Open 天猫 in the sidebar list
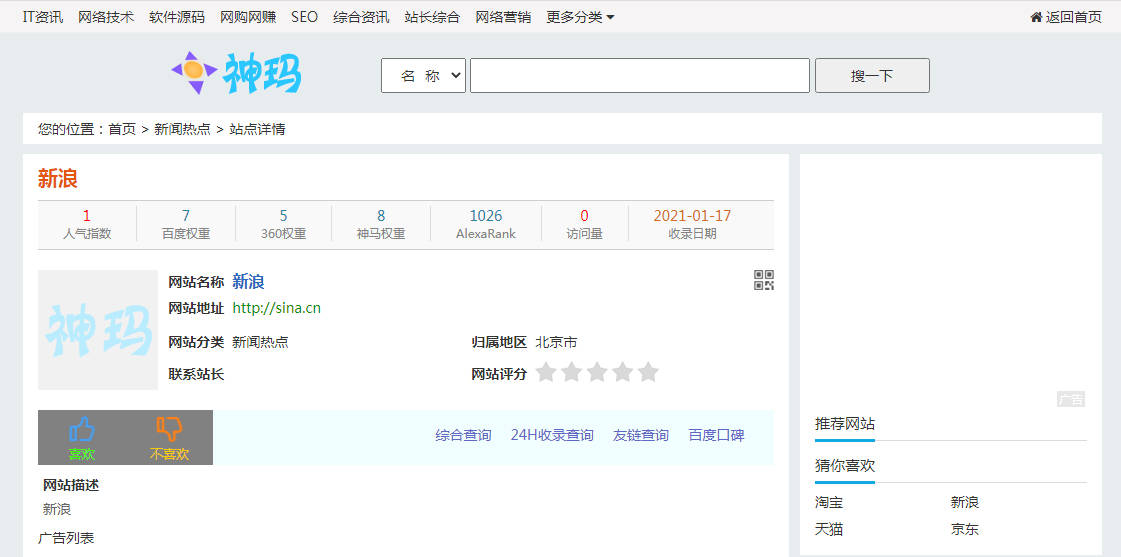This screenshot has width=1121, height=557. [829, 530]
